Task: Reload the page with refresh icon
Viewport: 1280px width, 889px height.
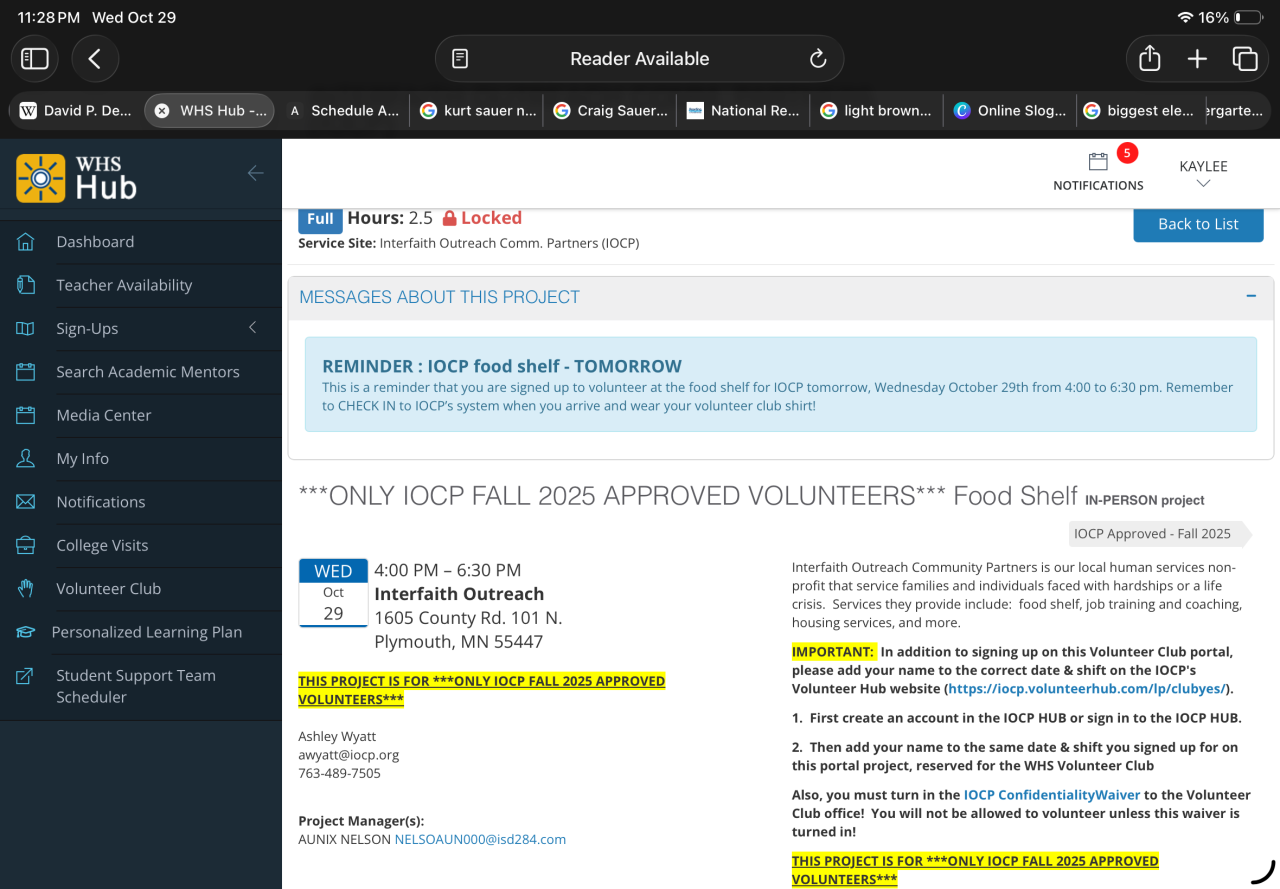Action: tap(818, 59)
